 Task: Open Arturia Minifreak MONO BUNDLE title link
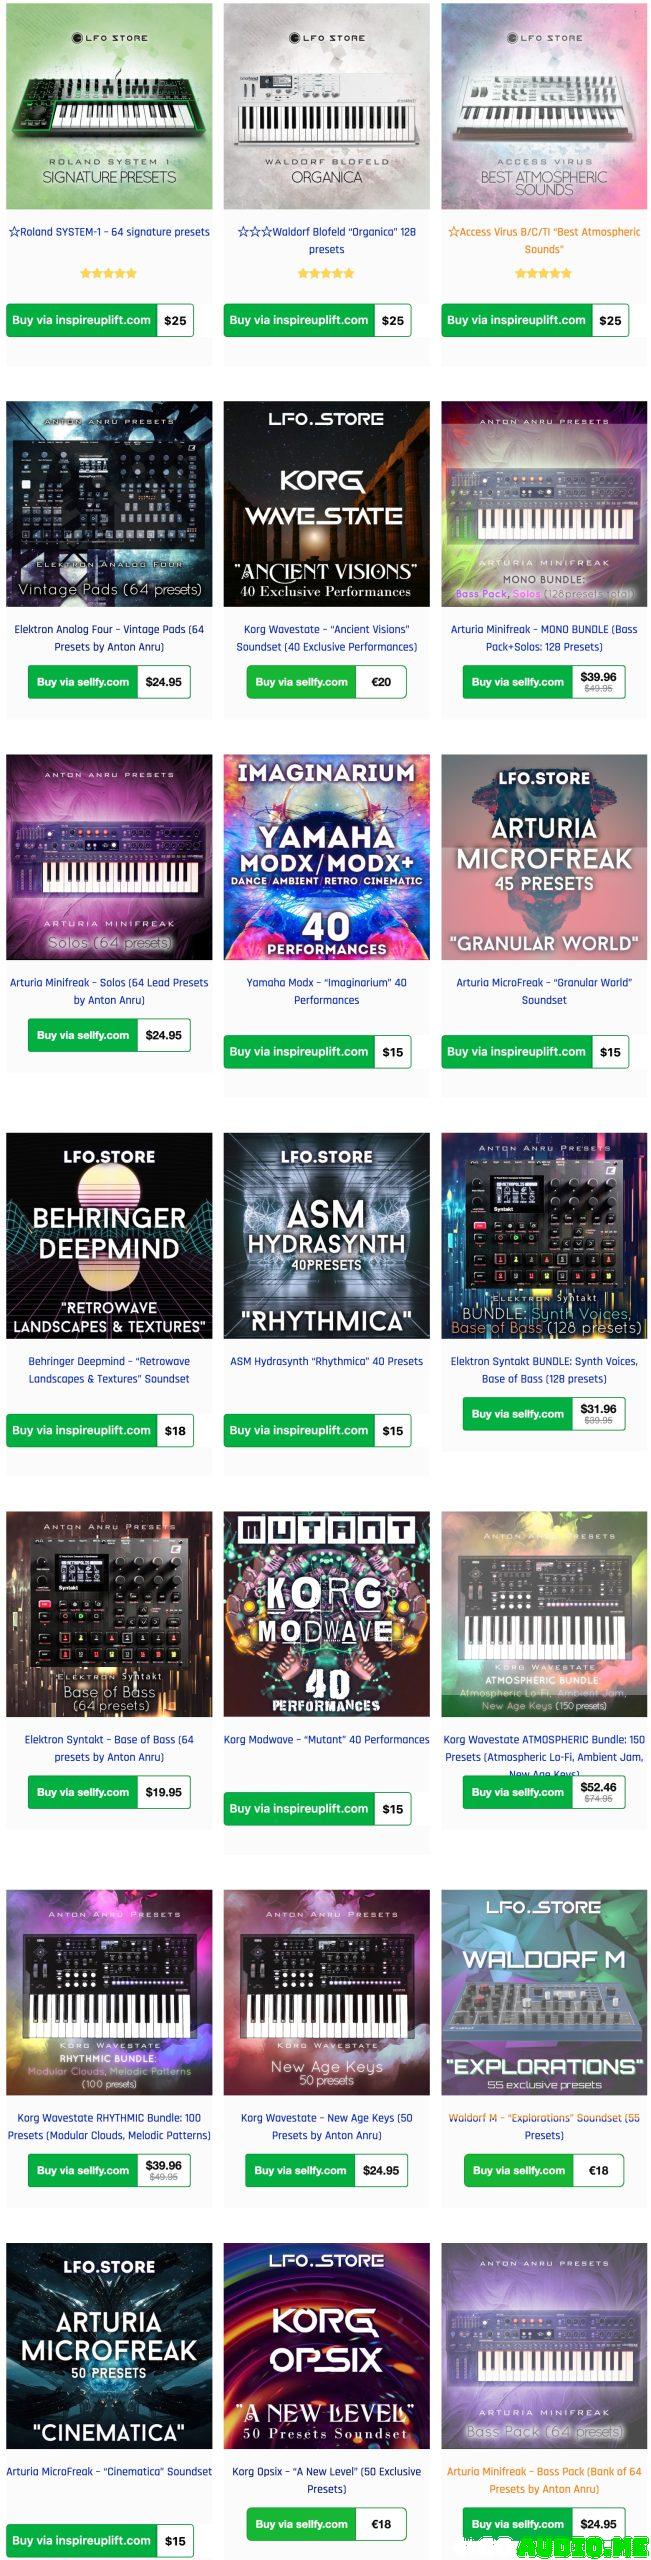click(x=544, y=638)
